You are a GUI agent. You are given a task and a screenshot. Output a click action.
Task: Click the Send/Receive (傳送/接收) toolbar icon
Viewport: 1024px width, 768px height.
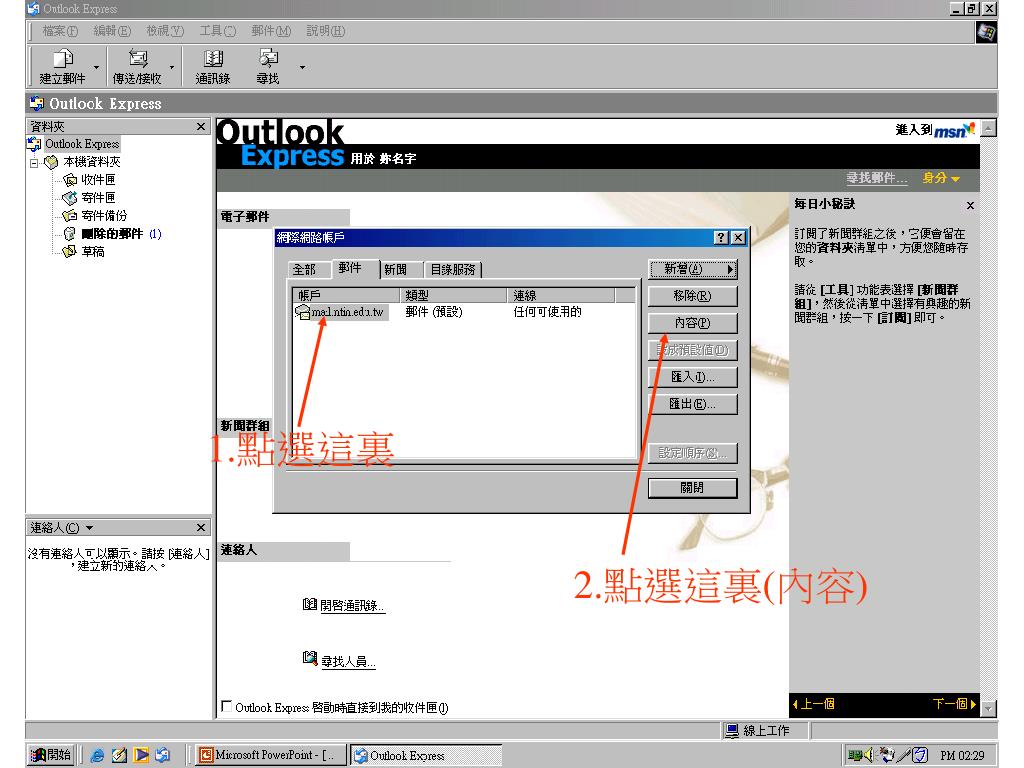[138, 59]
